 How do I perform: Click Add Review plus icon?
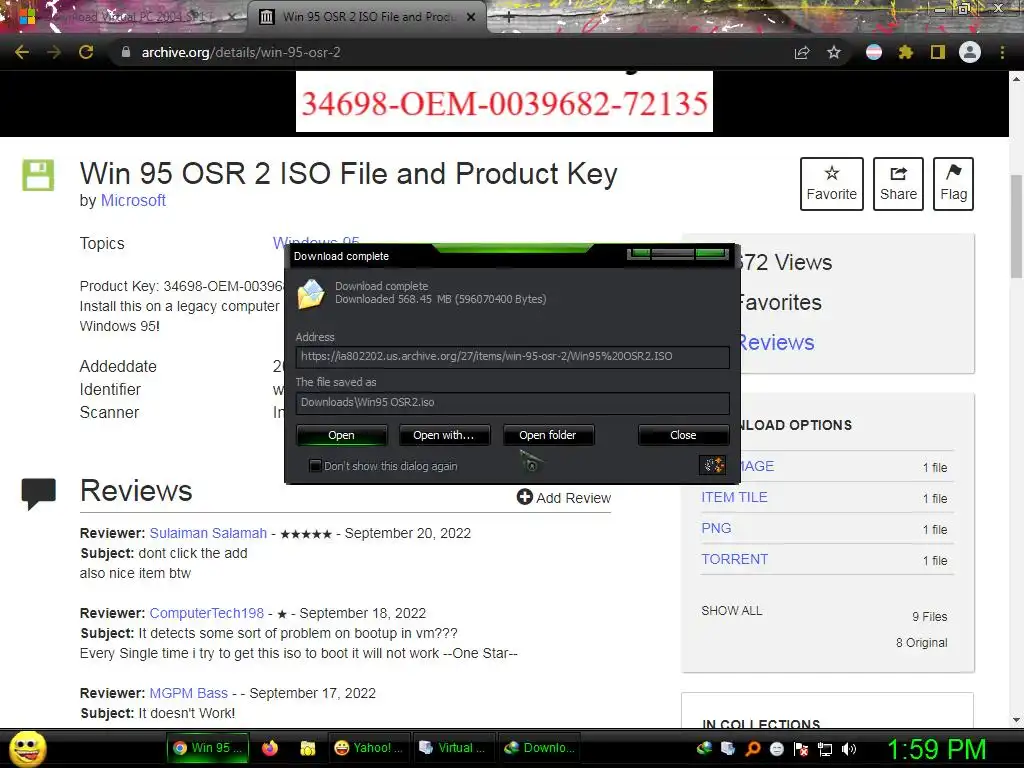pyautogui.click(x=524, y=497)
